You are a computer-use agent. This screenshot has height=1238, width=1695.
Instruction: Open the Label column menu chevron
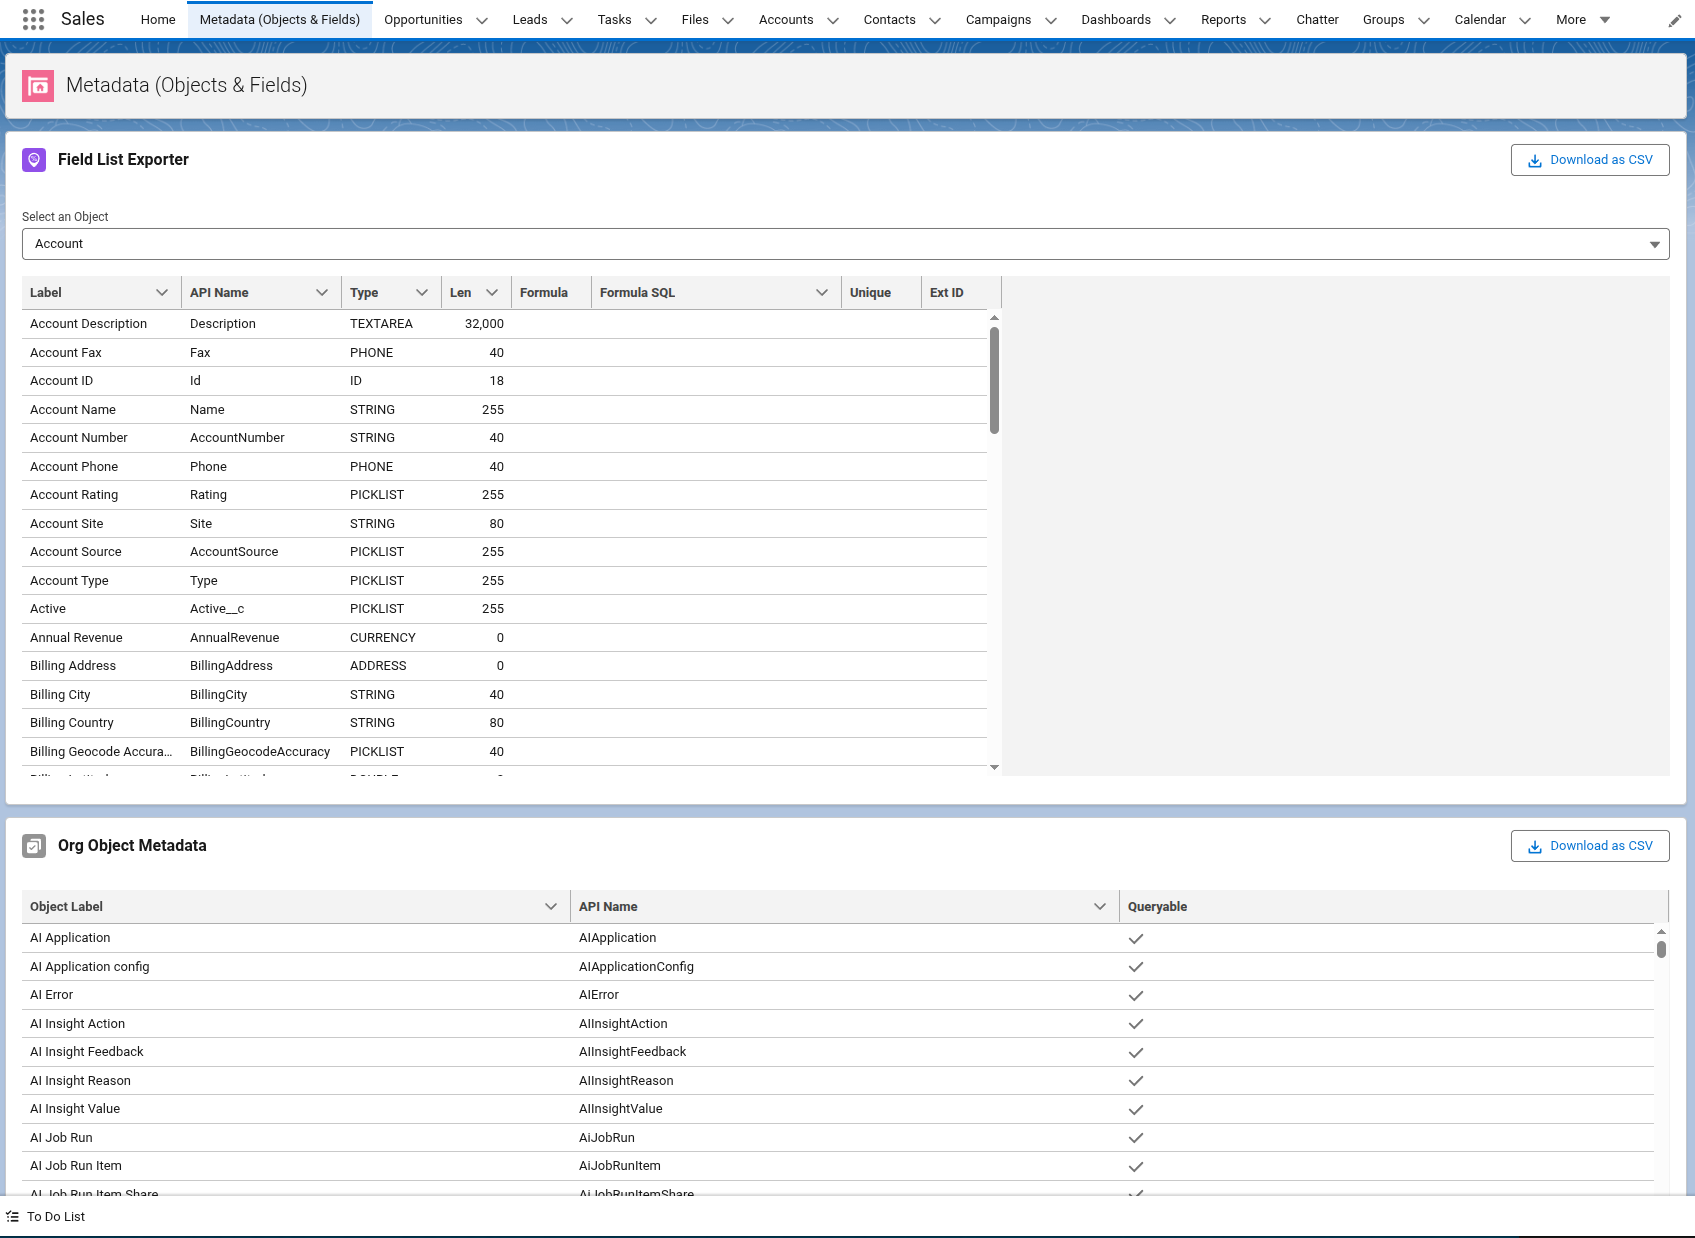(x=162, y=293)
